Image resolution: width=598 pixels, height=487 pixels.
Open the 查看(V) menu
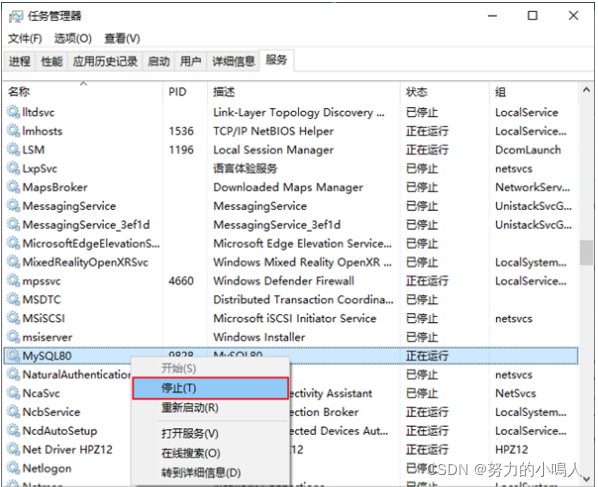tap(122, 39)
